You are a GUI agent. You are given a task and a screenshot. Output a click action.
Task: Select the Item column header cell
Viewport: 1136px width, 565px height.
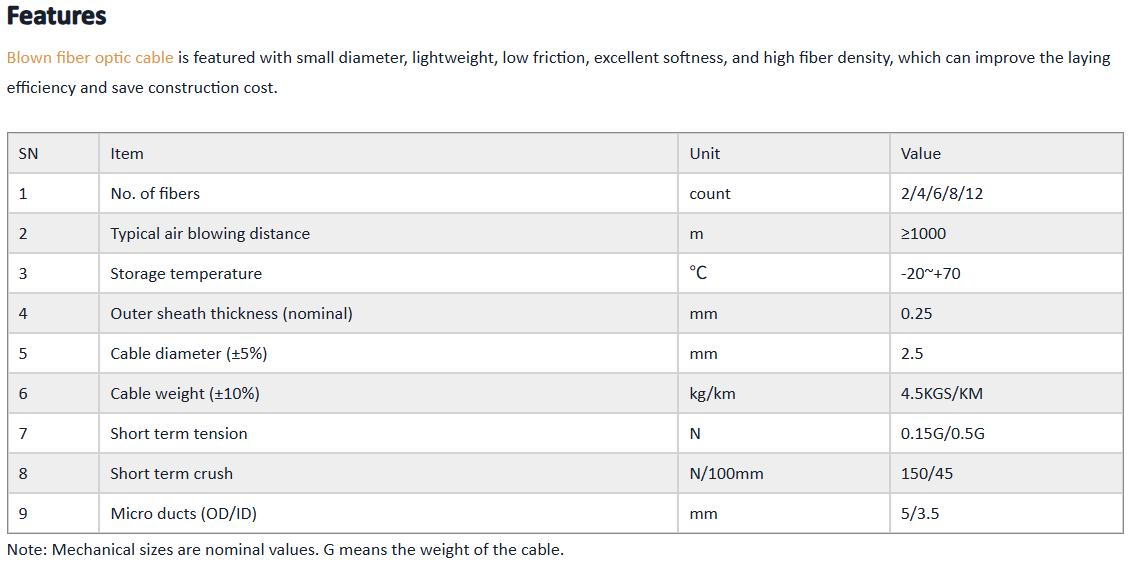(x=388, y=154)
